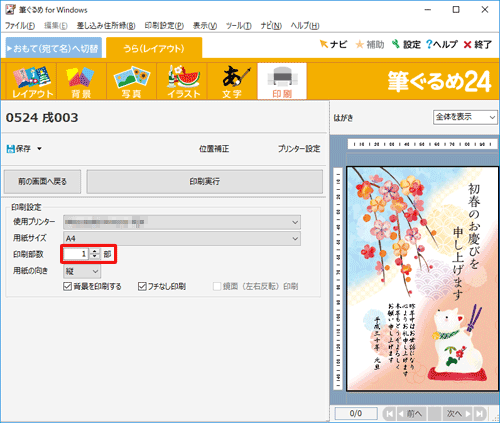The image size is (500, 423).
Task: Select the うら(レイアウト) tab
Action: [154, 48]
